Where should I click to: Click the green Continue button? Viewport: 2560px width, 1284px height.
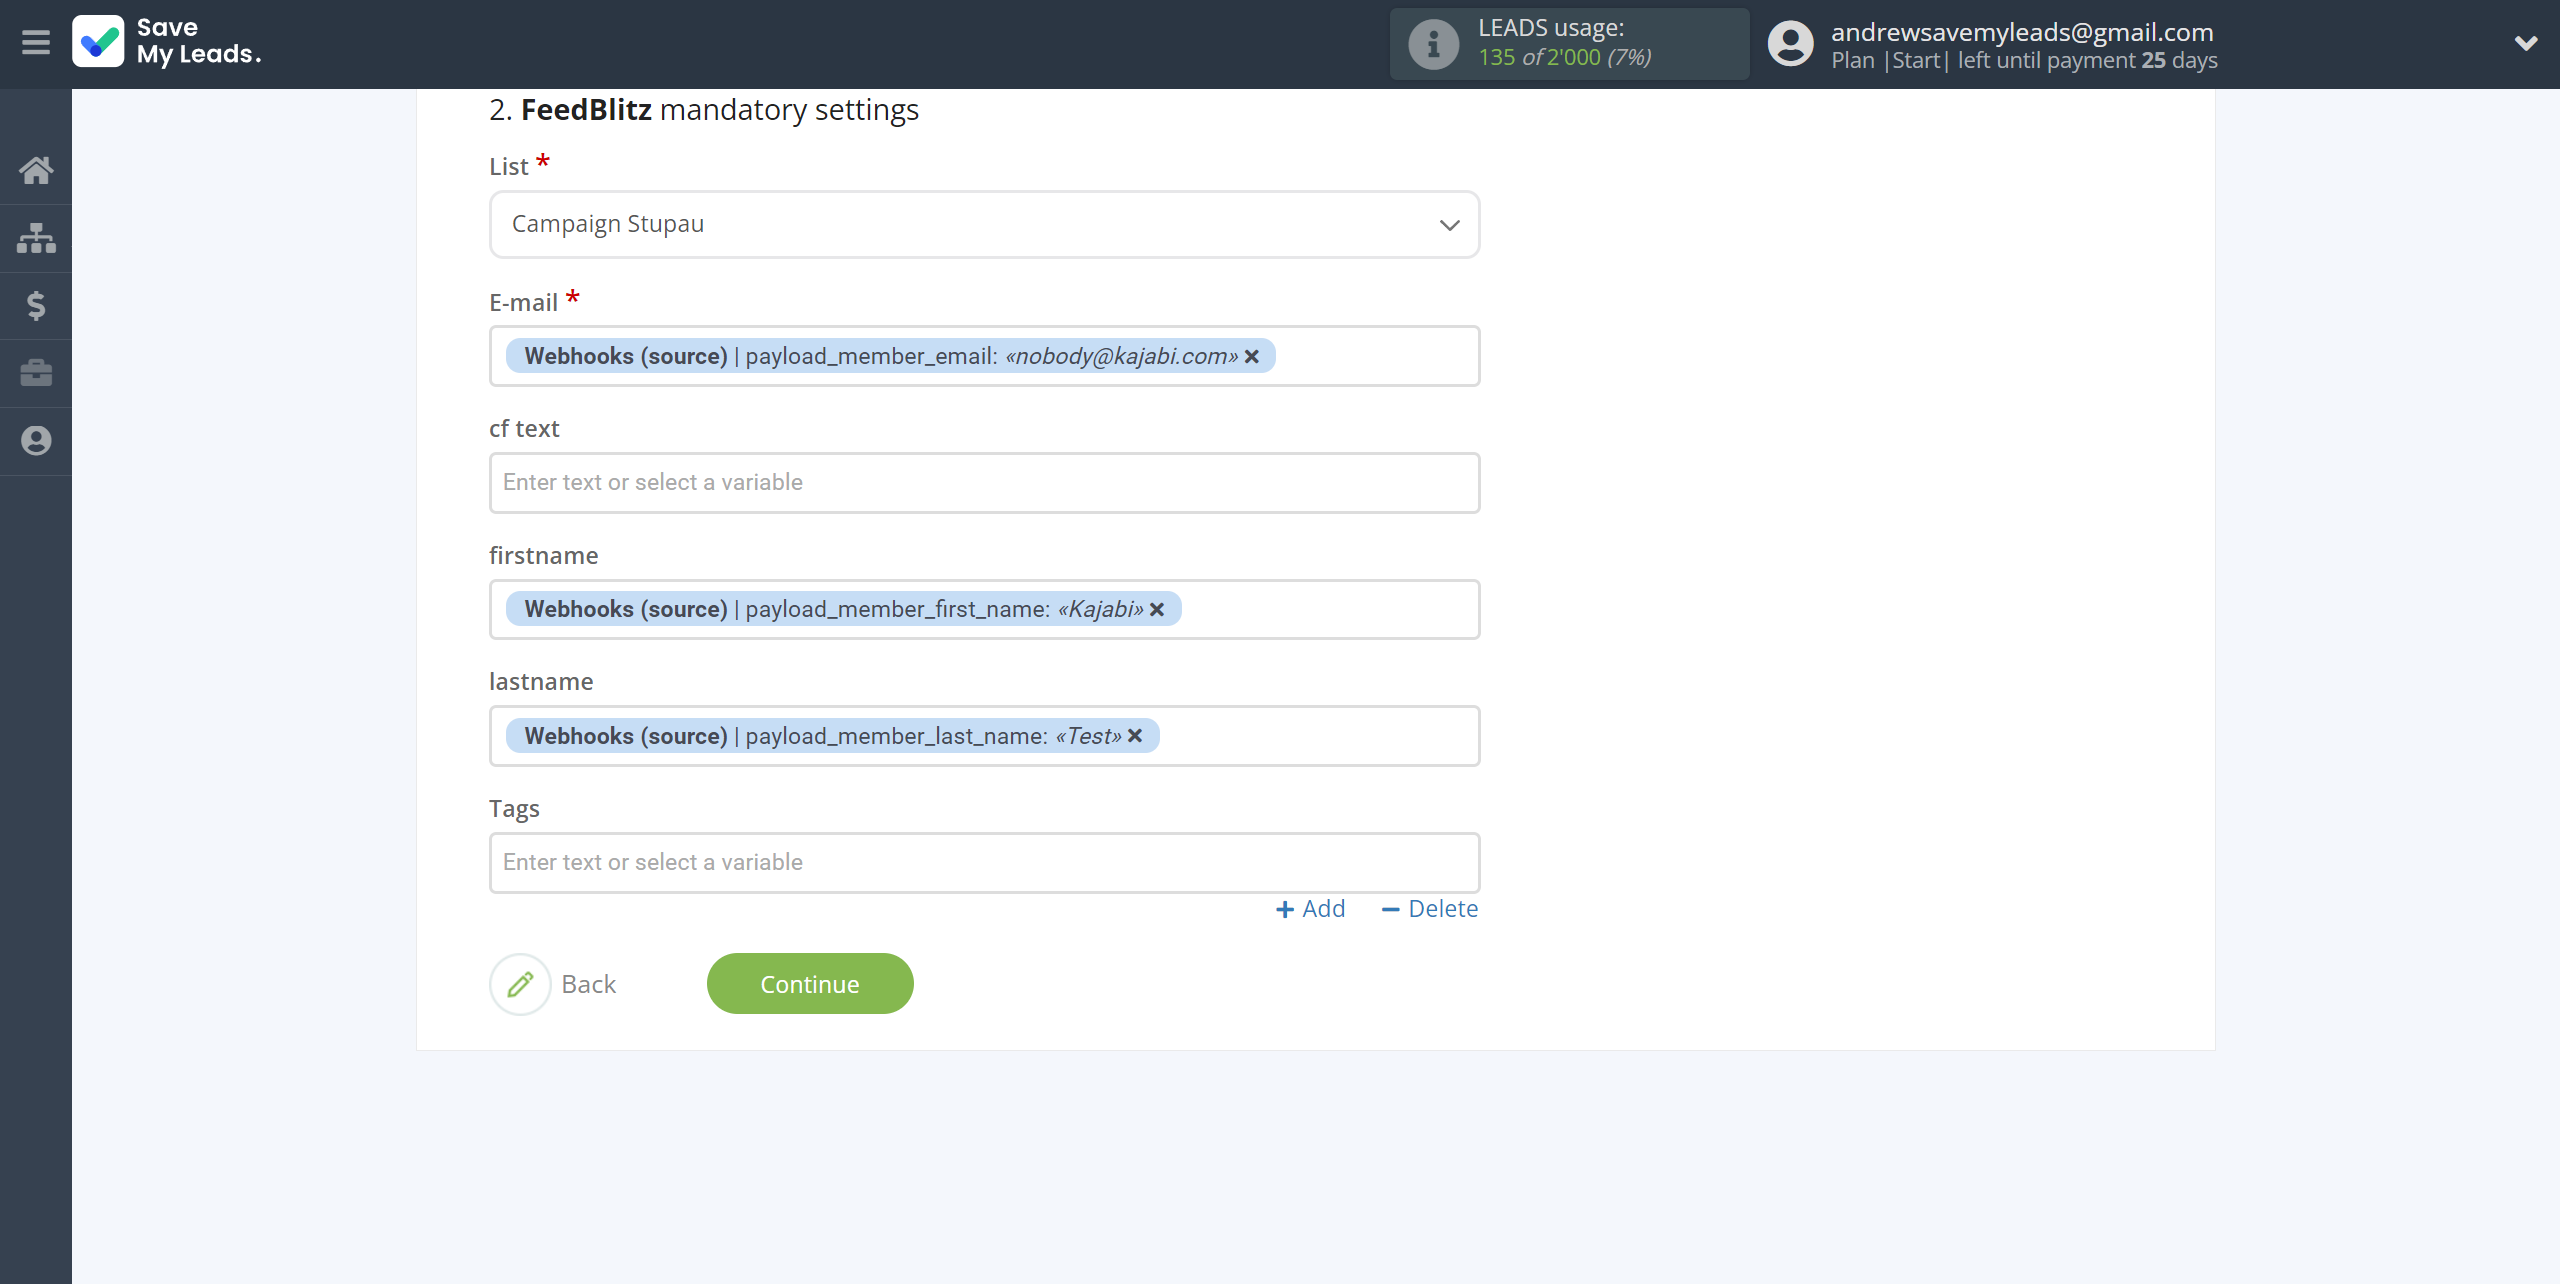810,984
